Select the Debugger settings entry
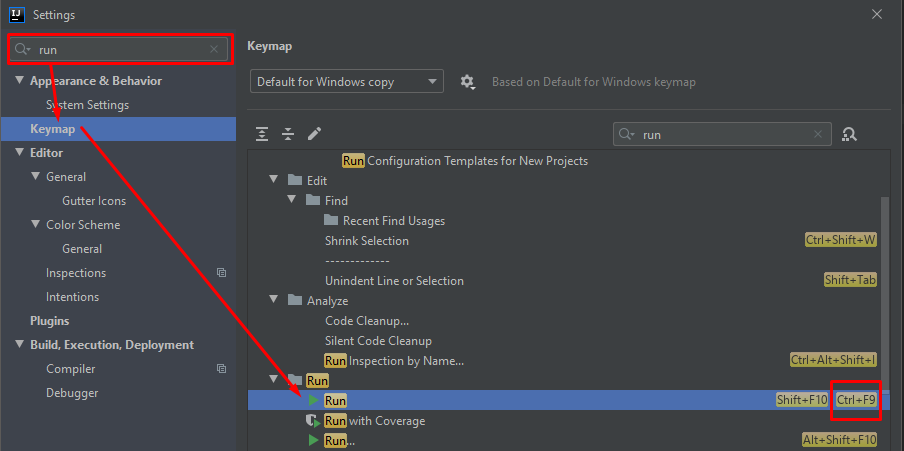This screenshot has width=904, height=451. click(x=72, y=393)
